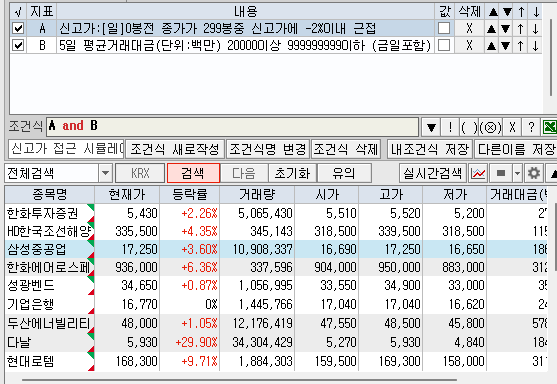Click 조건식 삭제 button
The width and height of the screenshot is (557, 384).
click(346, 149)
